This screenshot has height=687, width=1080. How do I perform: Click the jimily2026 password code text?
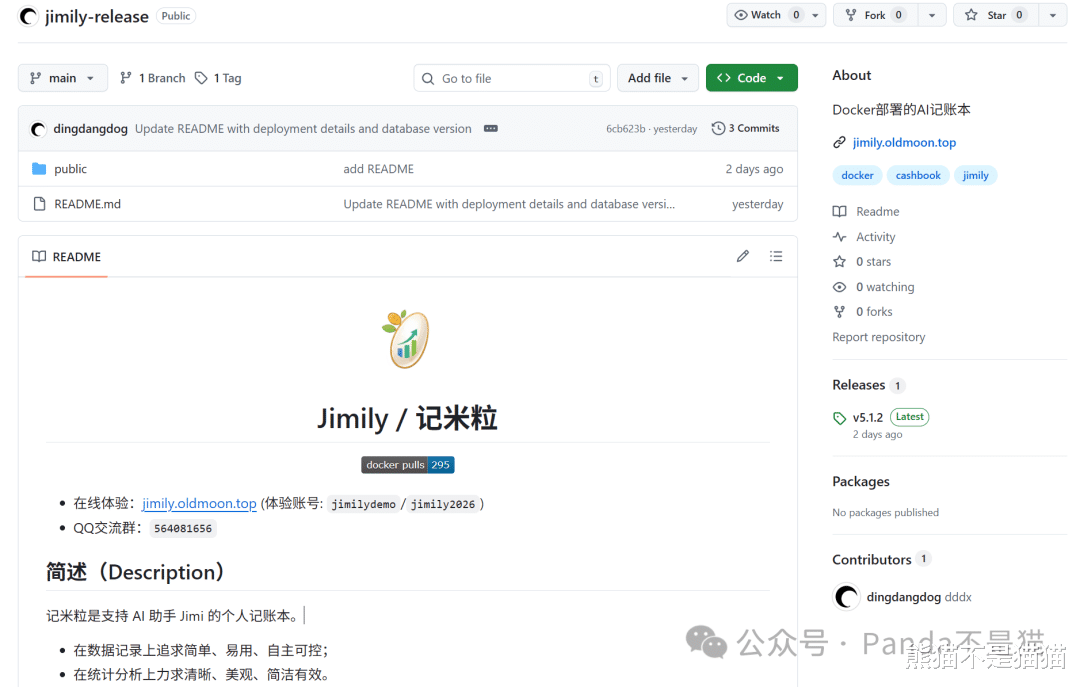(x=443, y=504)
